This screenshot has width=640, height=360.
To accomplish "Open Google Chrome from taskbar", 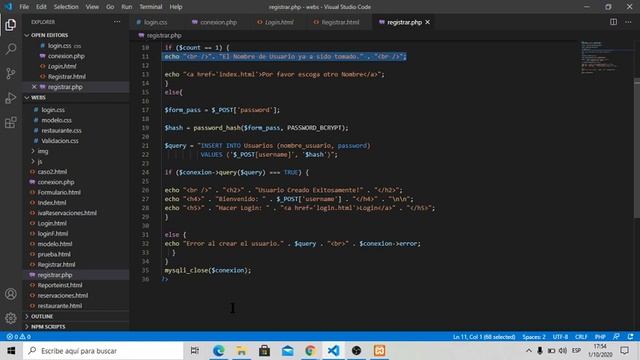I will pyautogui.click(x=310, y=351).
